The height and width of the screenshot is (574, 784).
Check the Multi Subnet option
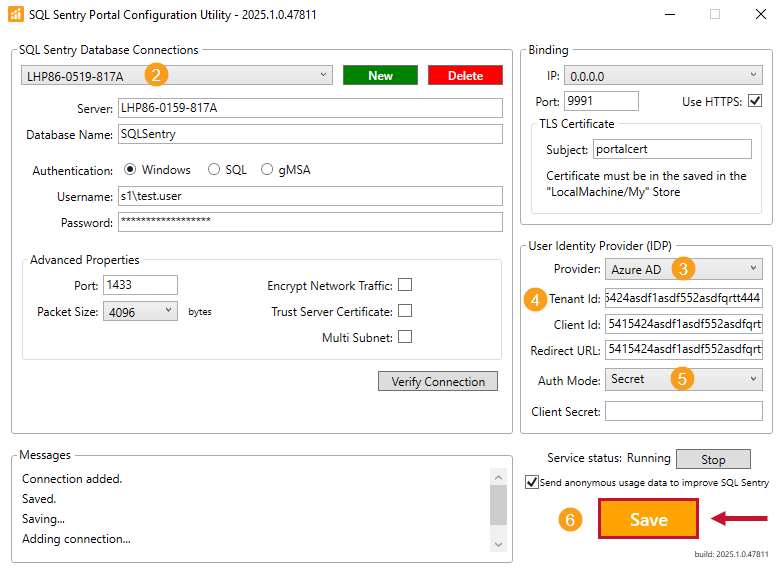coord(405,337)
